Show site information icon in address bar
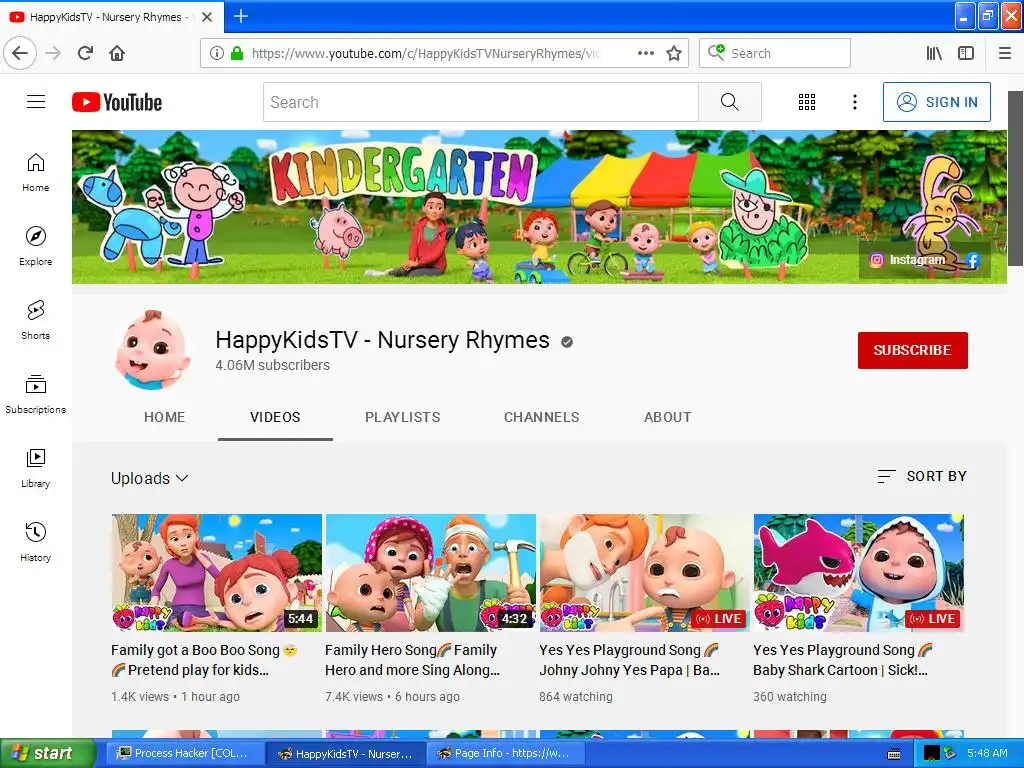The image size is (1024, 768). (216, 53)
